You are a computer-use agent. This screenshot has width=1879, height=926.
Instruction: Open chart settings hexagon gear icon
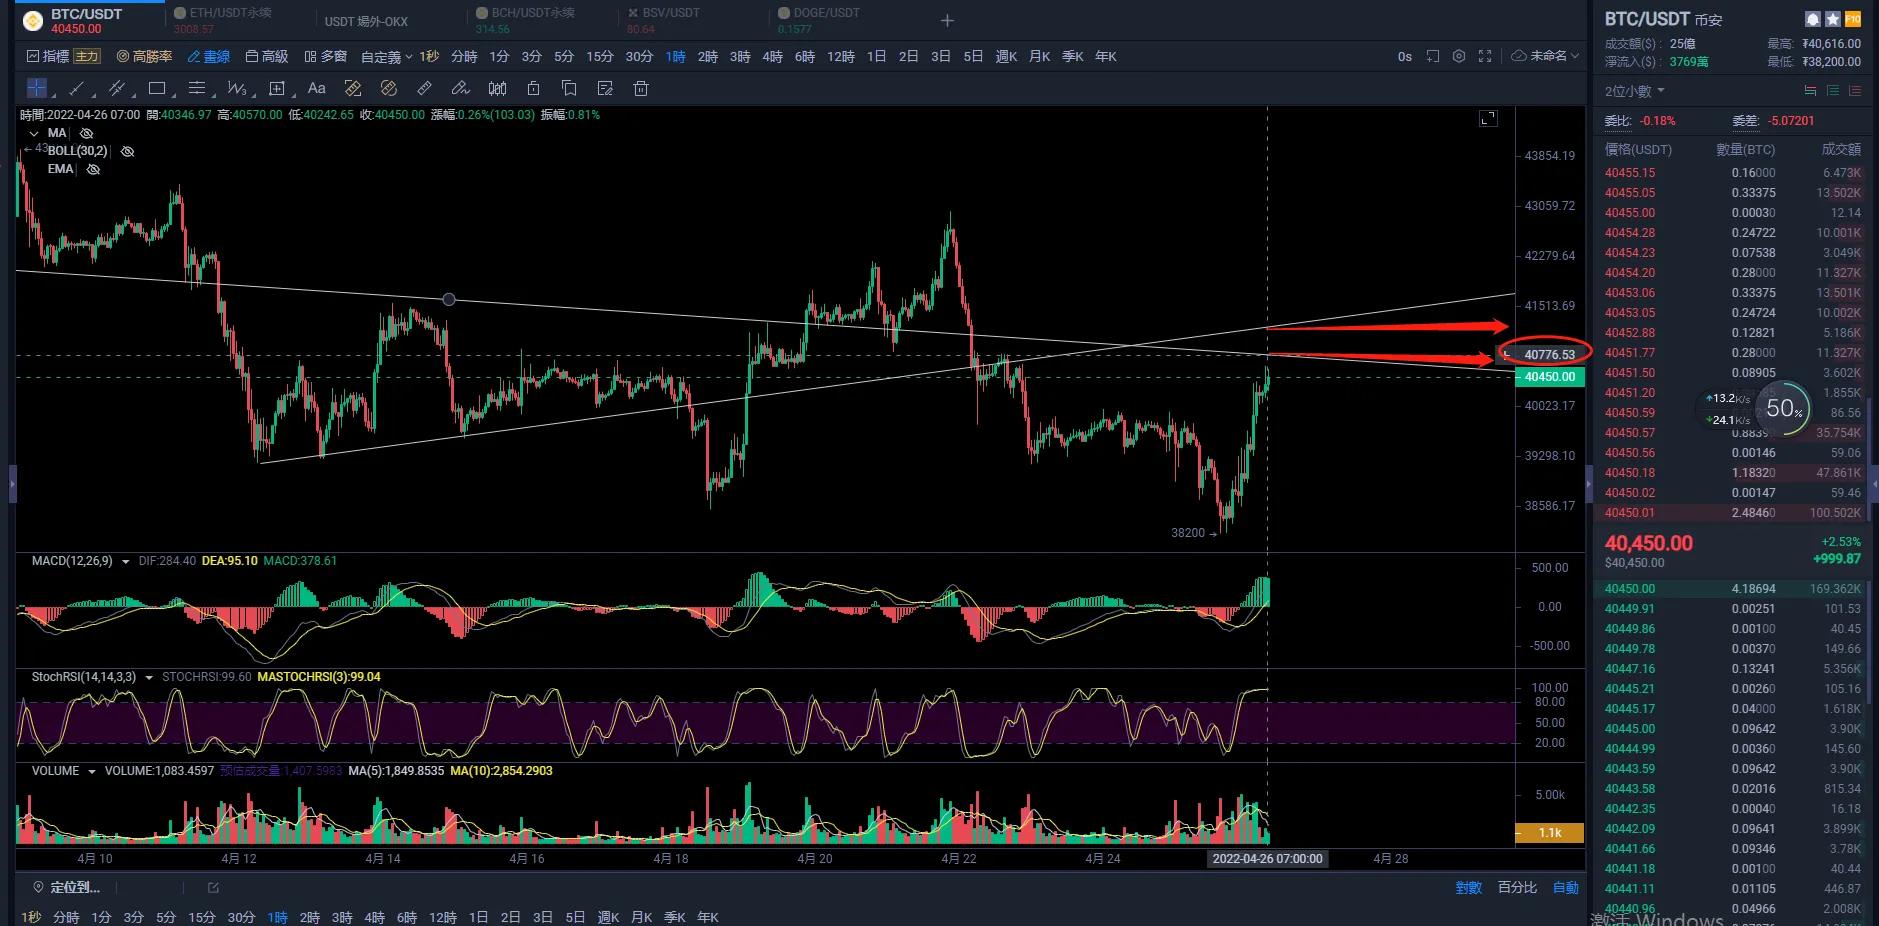tap(1459, 56)
